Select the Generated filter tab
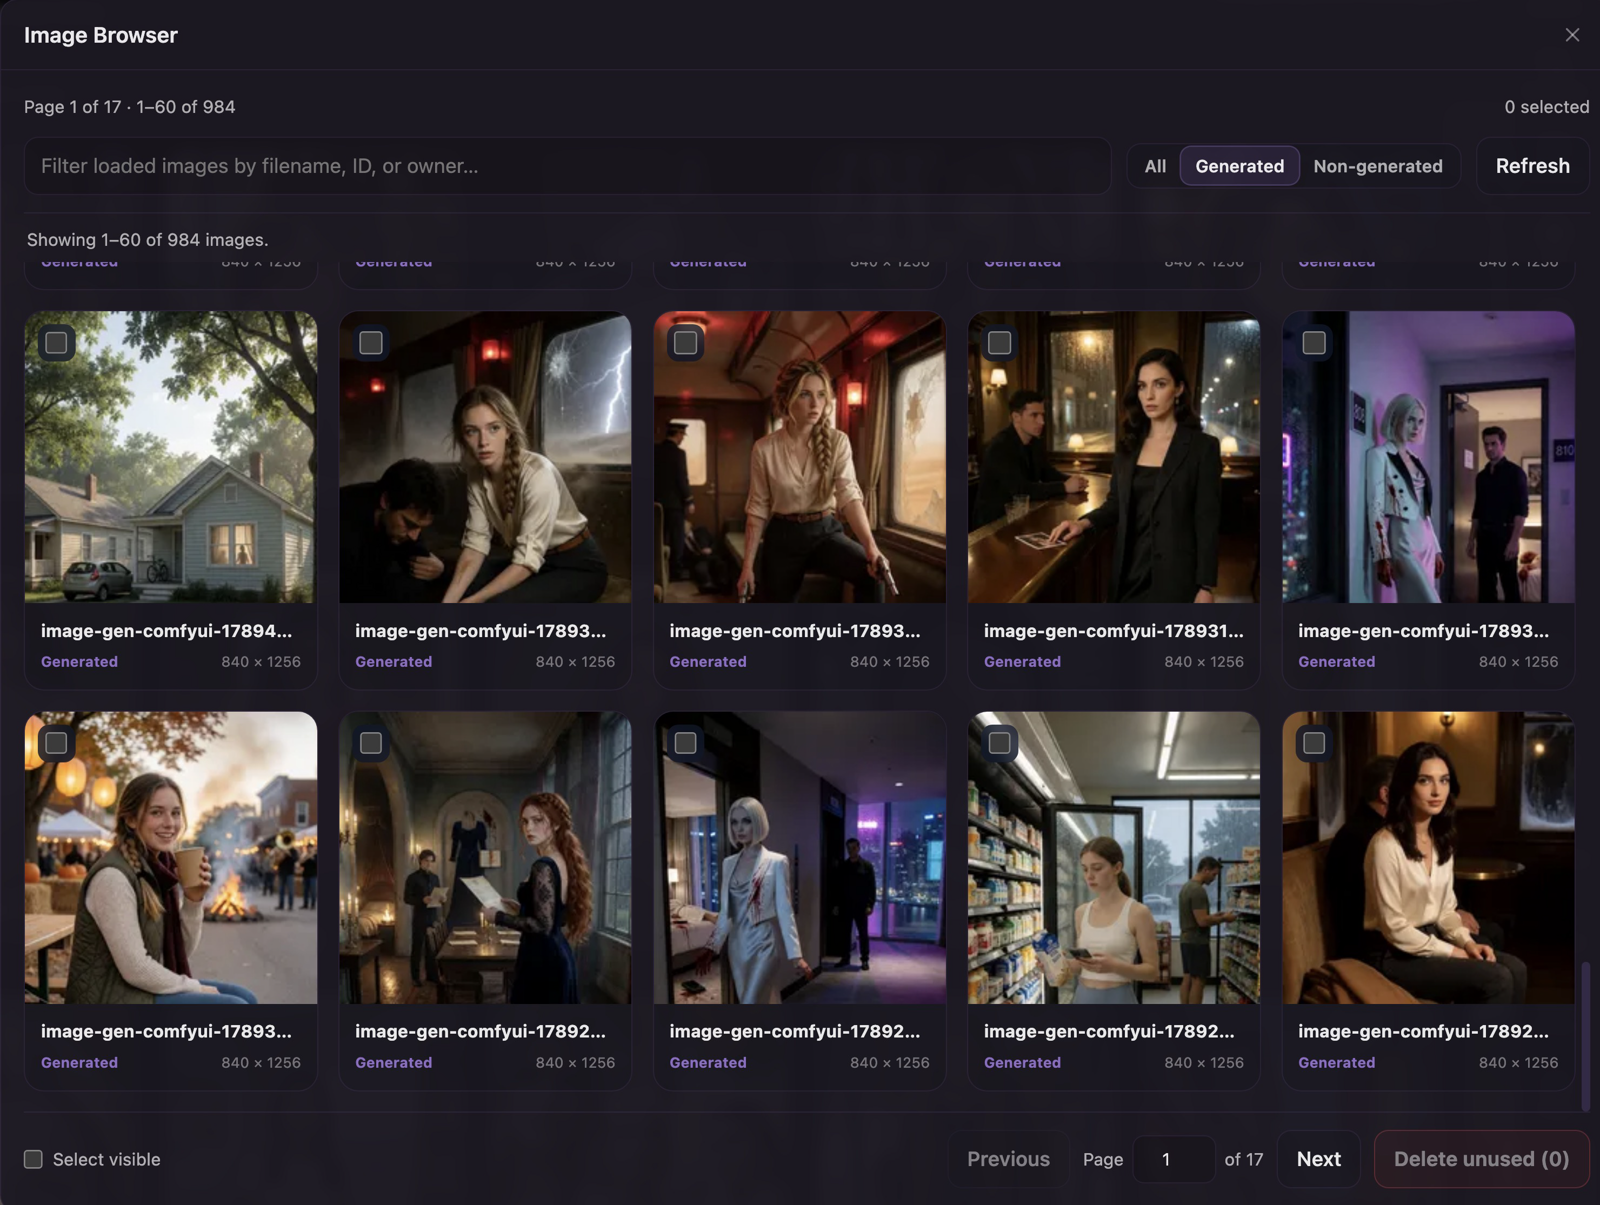1600x1205 pixels. coord(1239,166)
